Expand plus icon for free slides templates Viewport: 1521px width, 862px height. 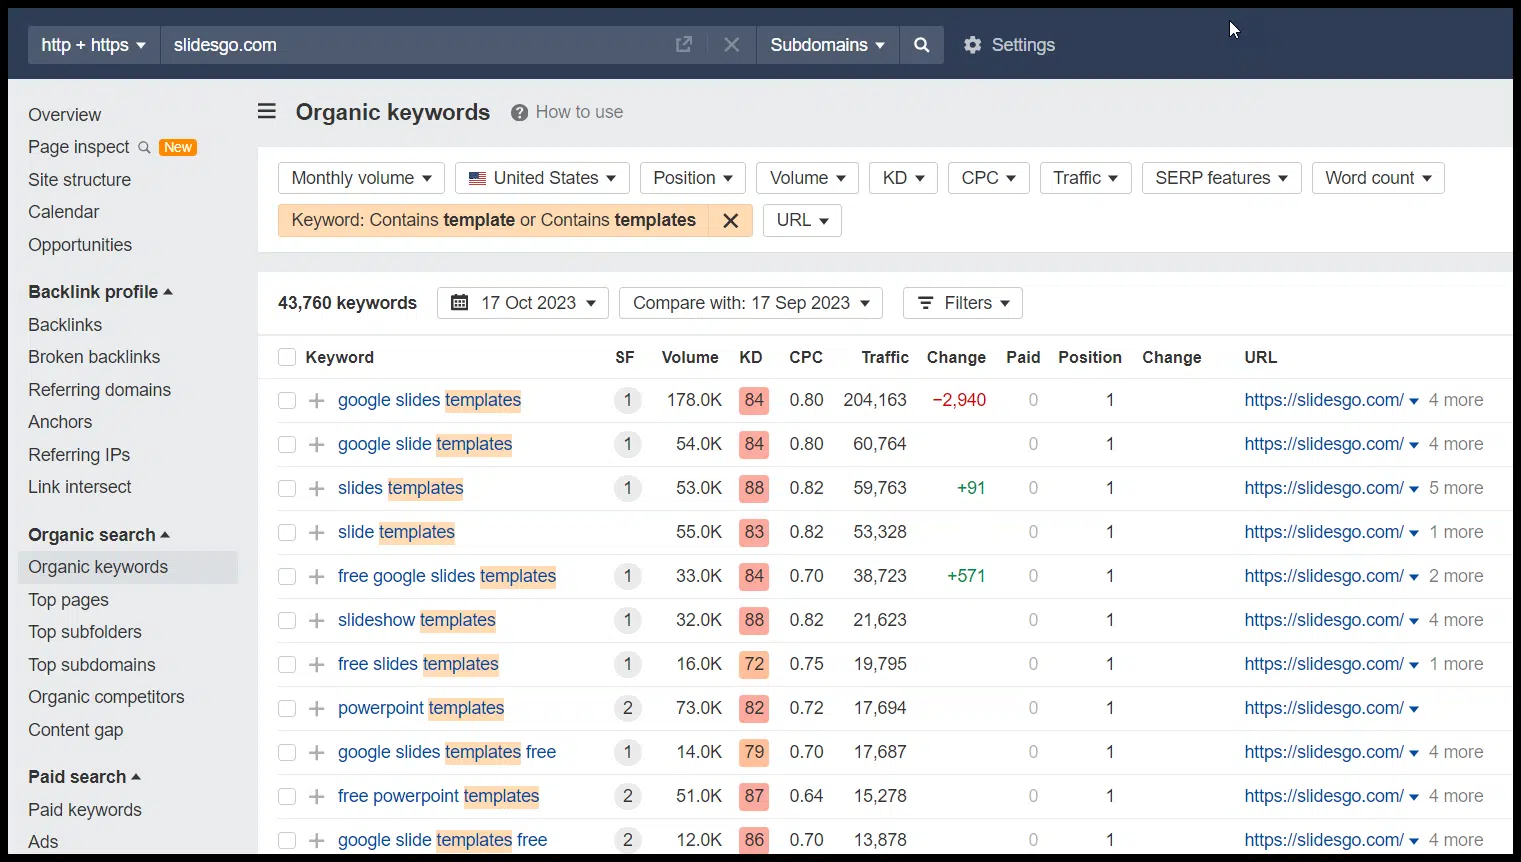pyautogui.click(x=316, y=664)
